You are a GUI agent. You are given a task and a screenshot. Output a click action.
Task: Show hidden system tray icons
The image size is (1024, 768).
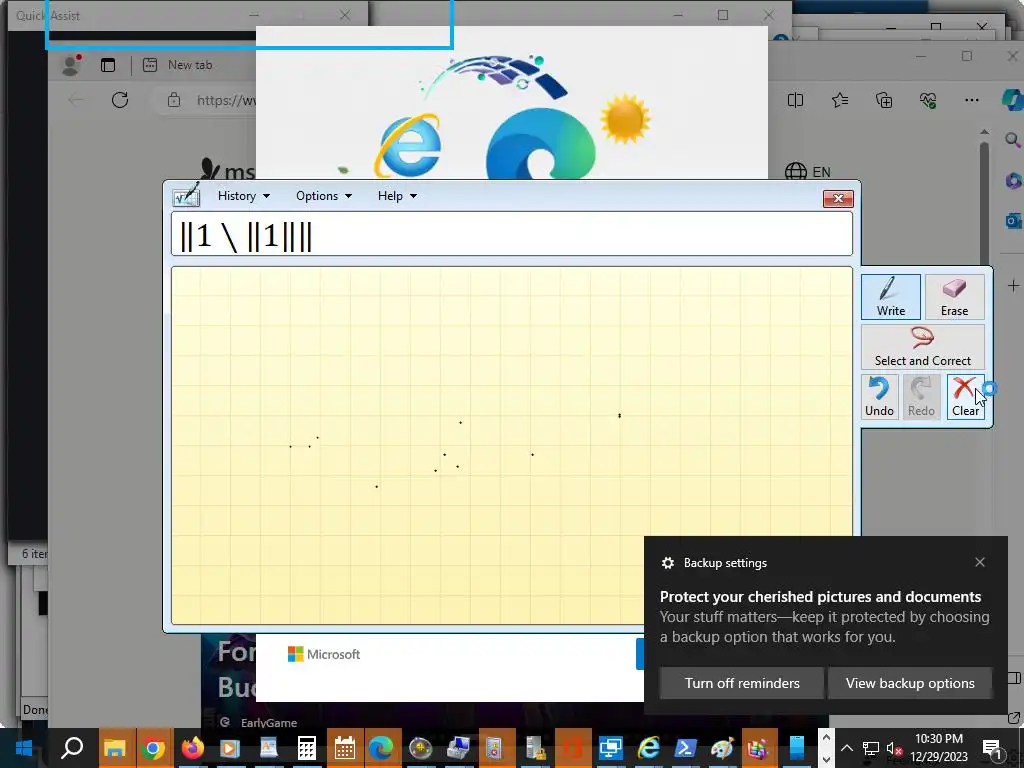(846, 748)
